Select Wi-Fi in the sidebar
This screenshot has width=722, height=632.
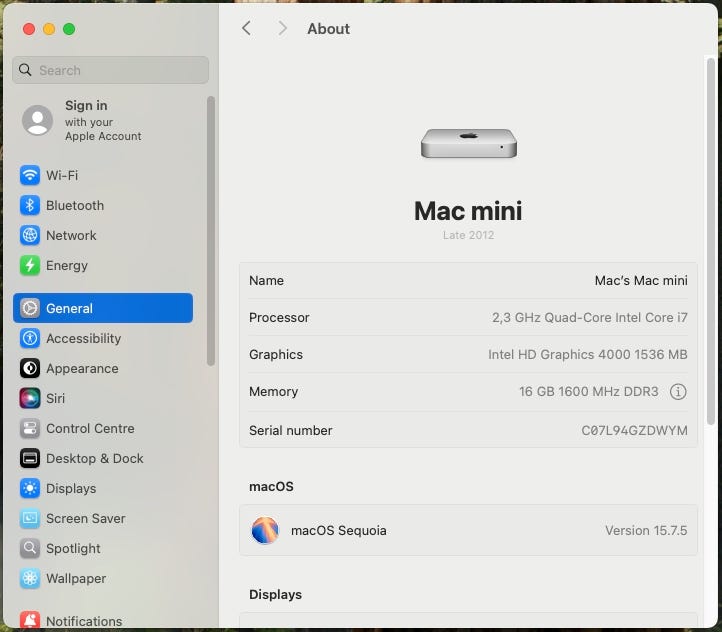pyautogui.click(x=103, y=175)
